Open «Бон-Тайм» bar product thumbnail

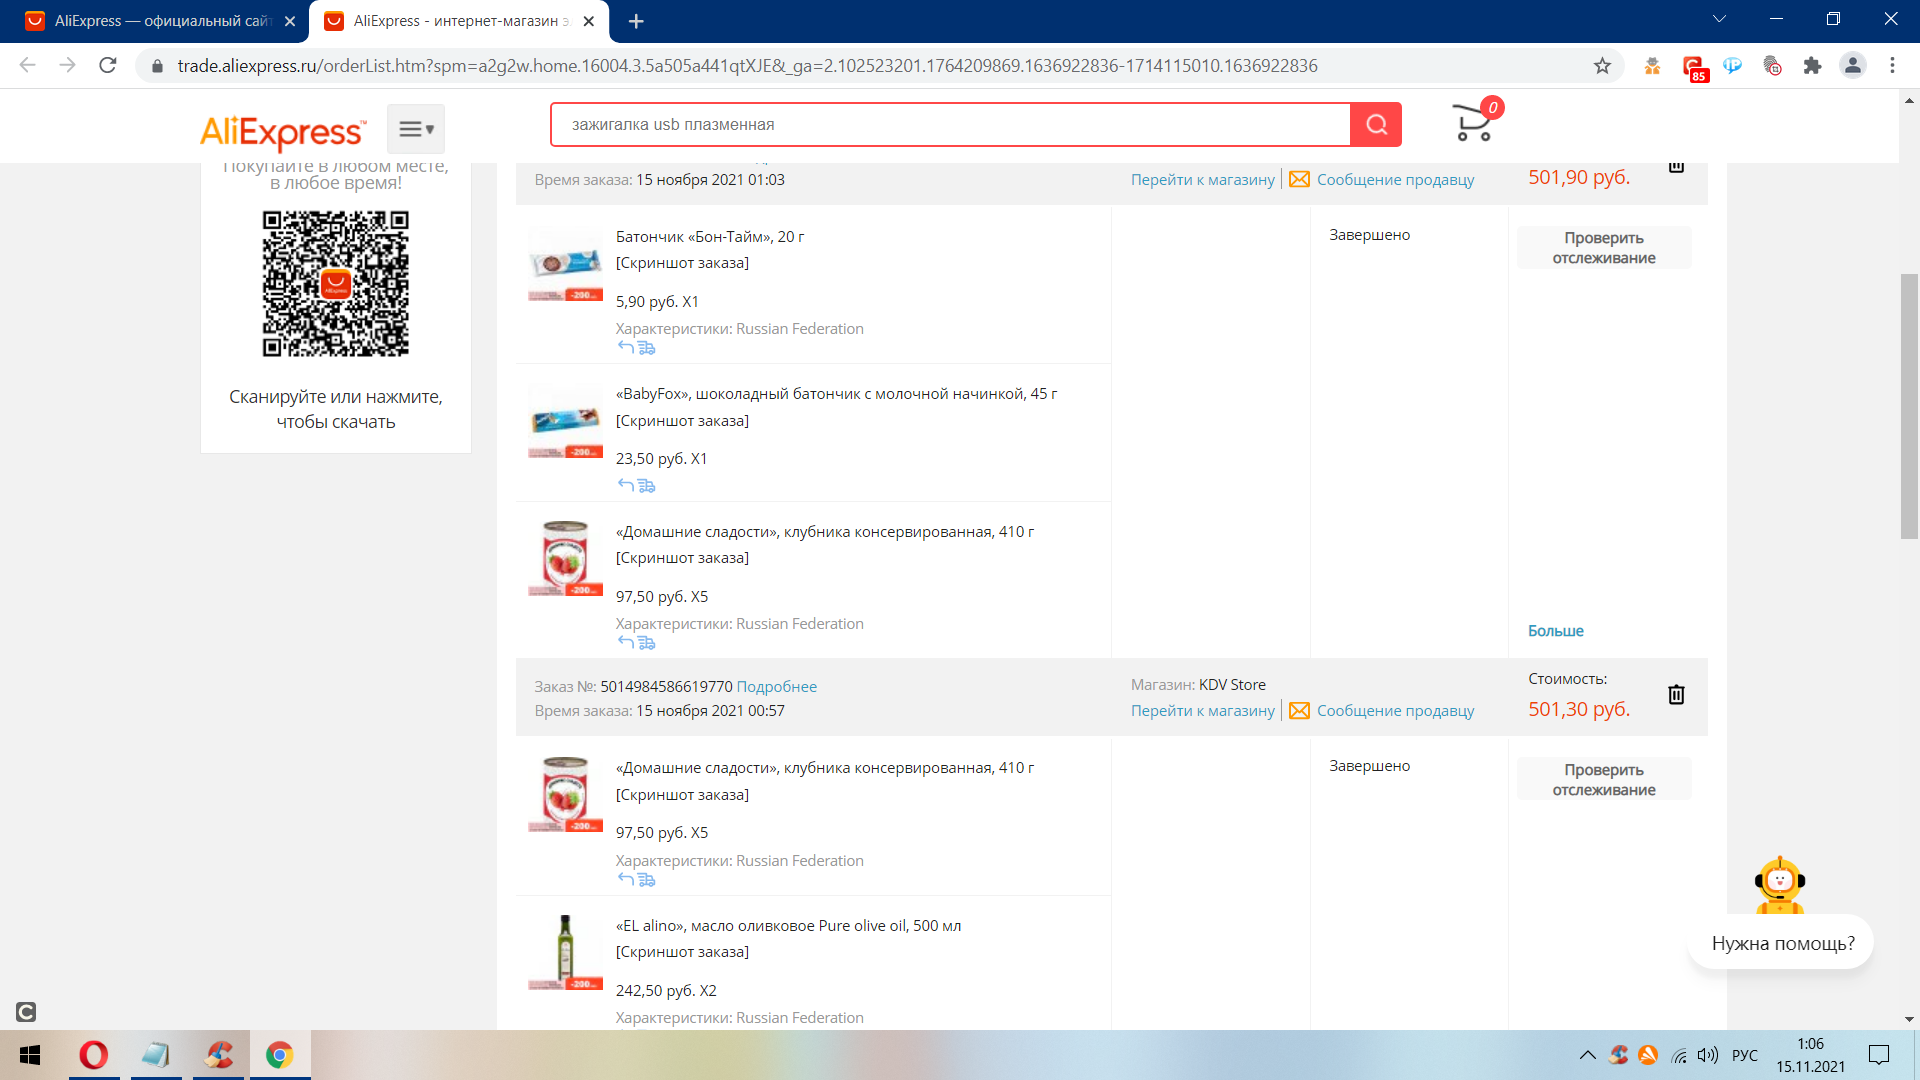tap(566, 266)
